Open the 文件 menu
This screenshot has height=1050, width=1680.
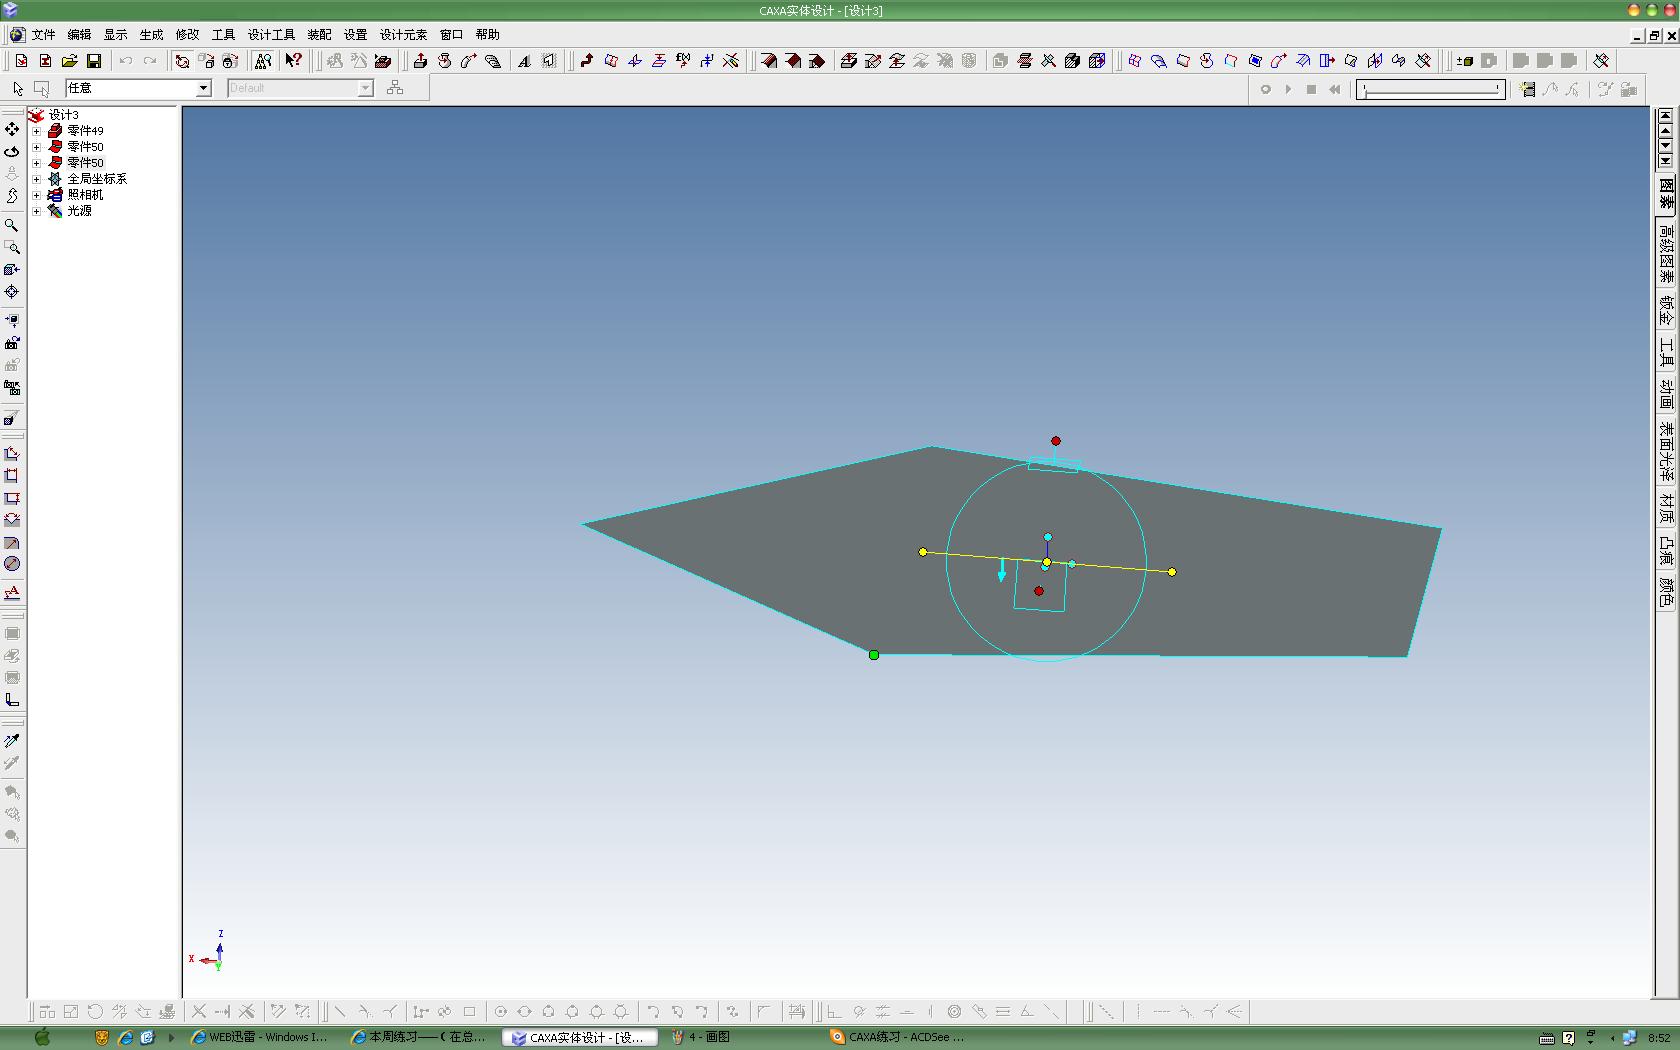(43, 34)
